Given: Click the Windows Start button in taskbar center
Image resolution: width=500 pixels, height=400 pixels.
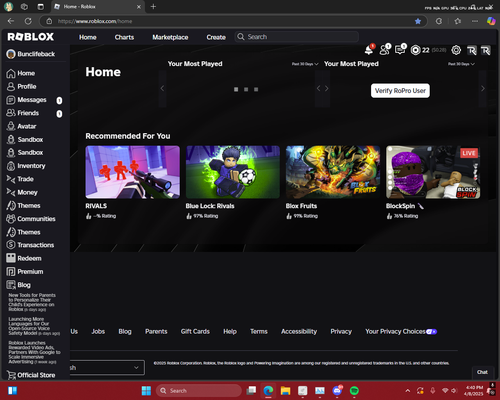Looking at the screenshot, I should coord(146,391).
